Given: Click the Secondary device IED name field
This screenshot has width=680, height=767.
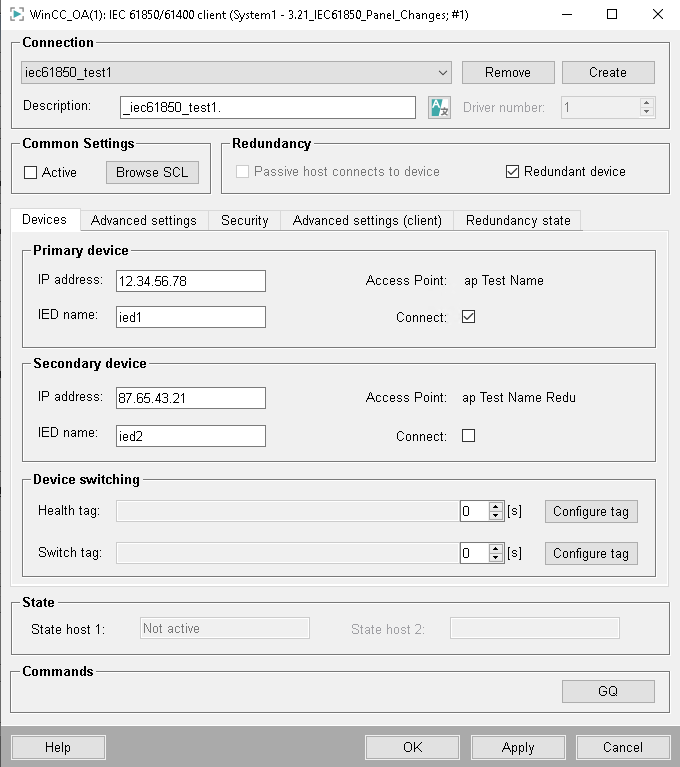Looking at the screenshot, I should [x=191, y=436].
